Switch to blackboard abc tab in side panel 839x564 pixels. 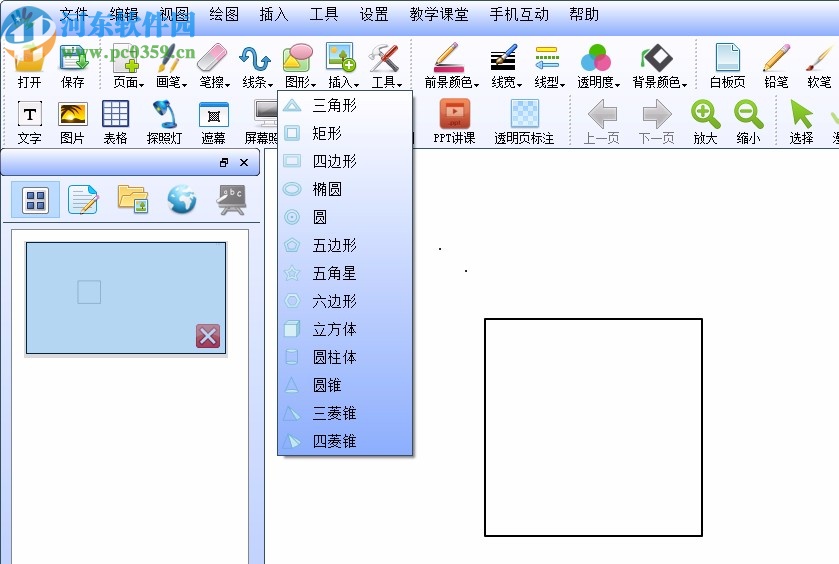click(231, 200)
